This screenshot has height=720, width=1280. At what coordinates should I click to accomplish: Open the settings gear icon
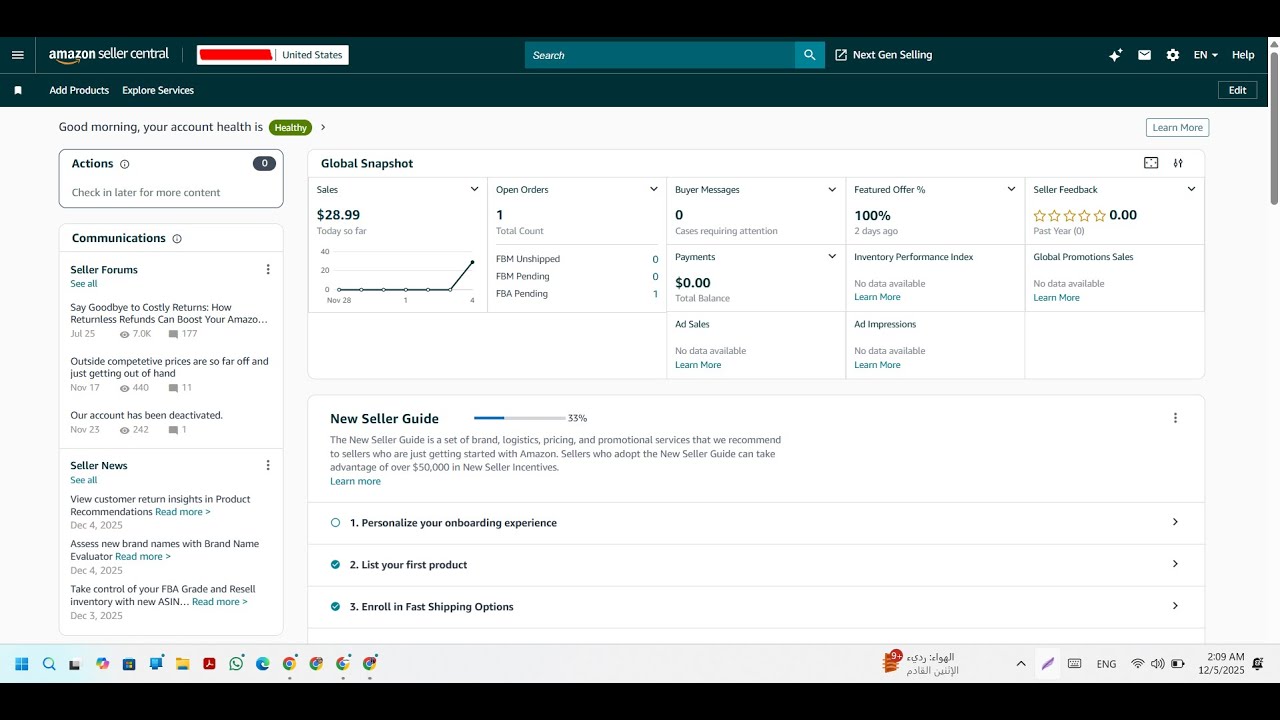click(1173, 55)
